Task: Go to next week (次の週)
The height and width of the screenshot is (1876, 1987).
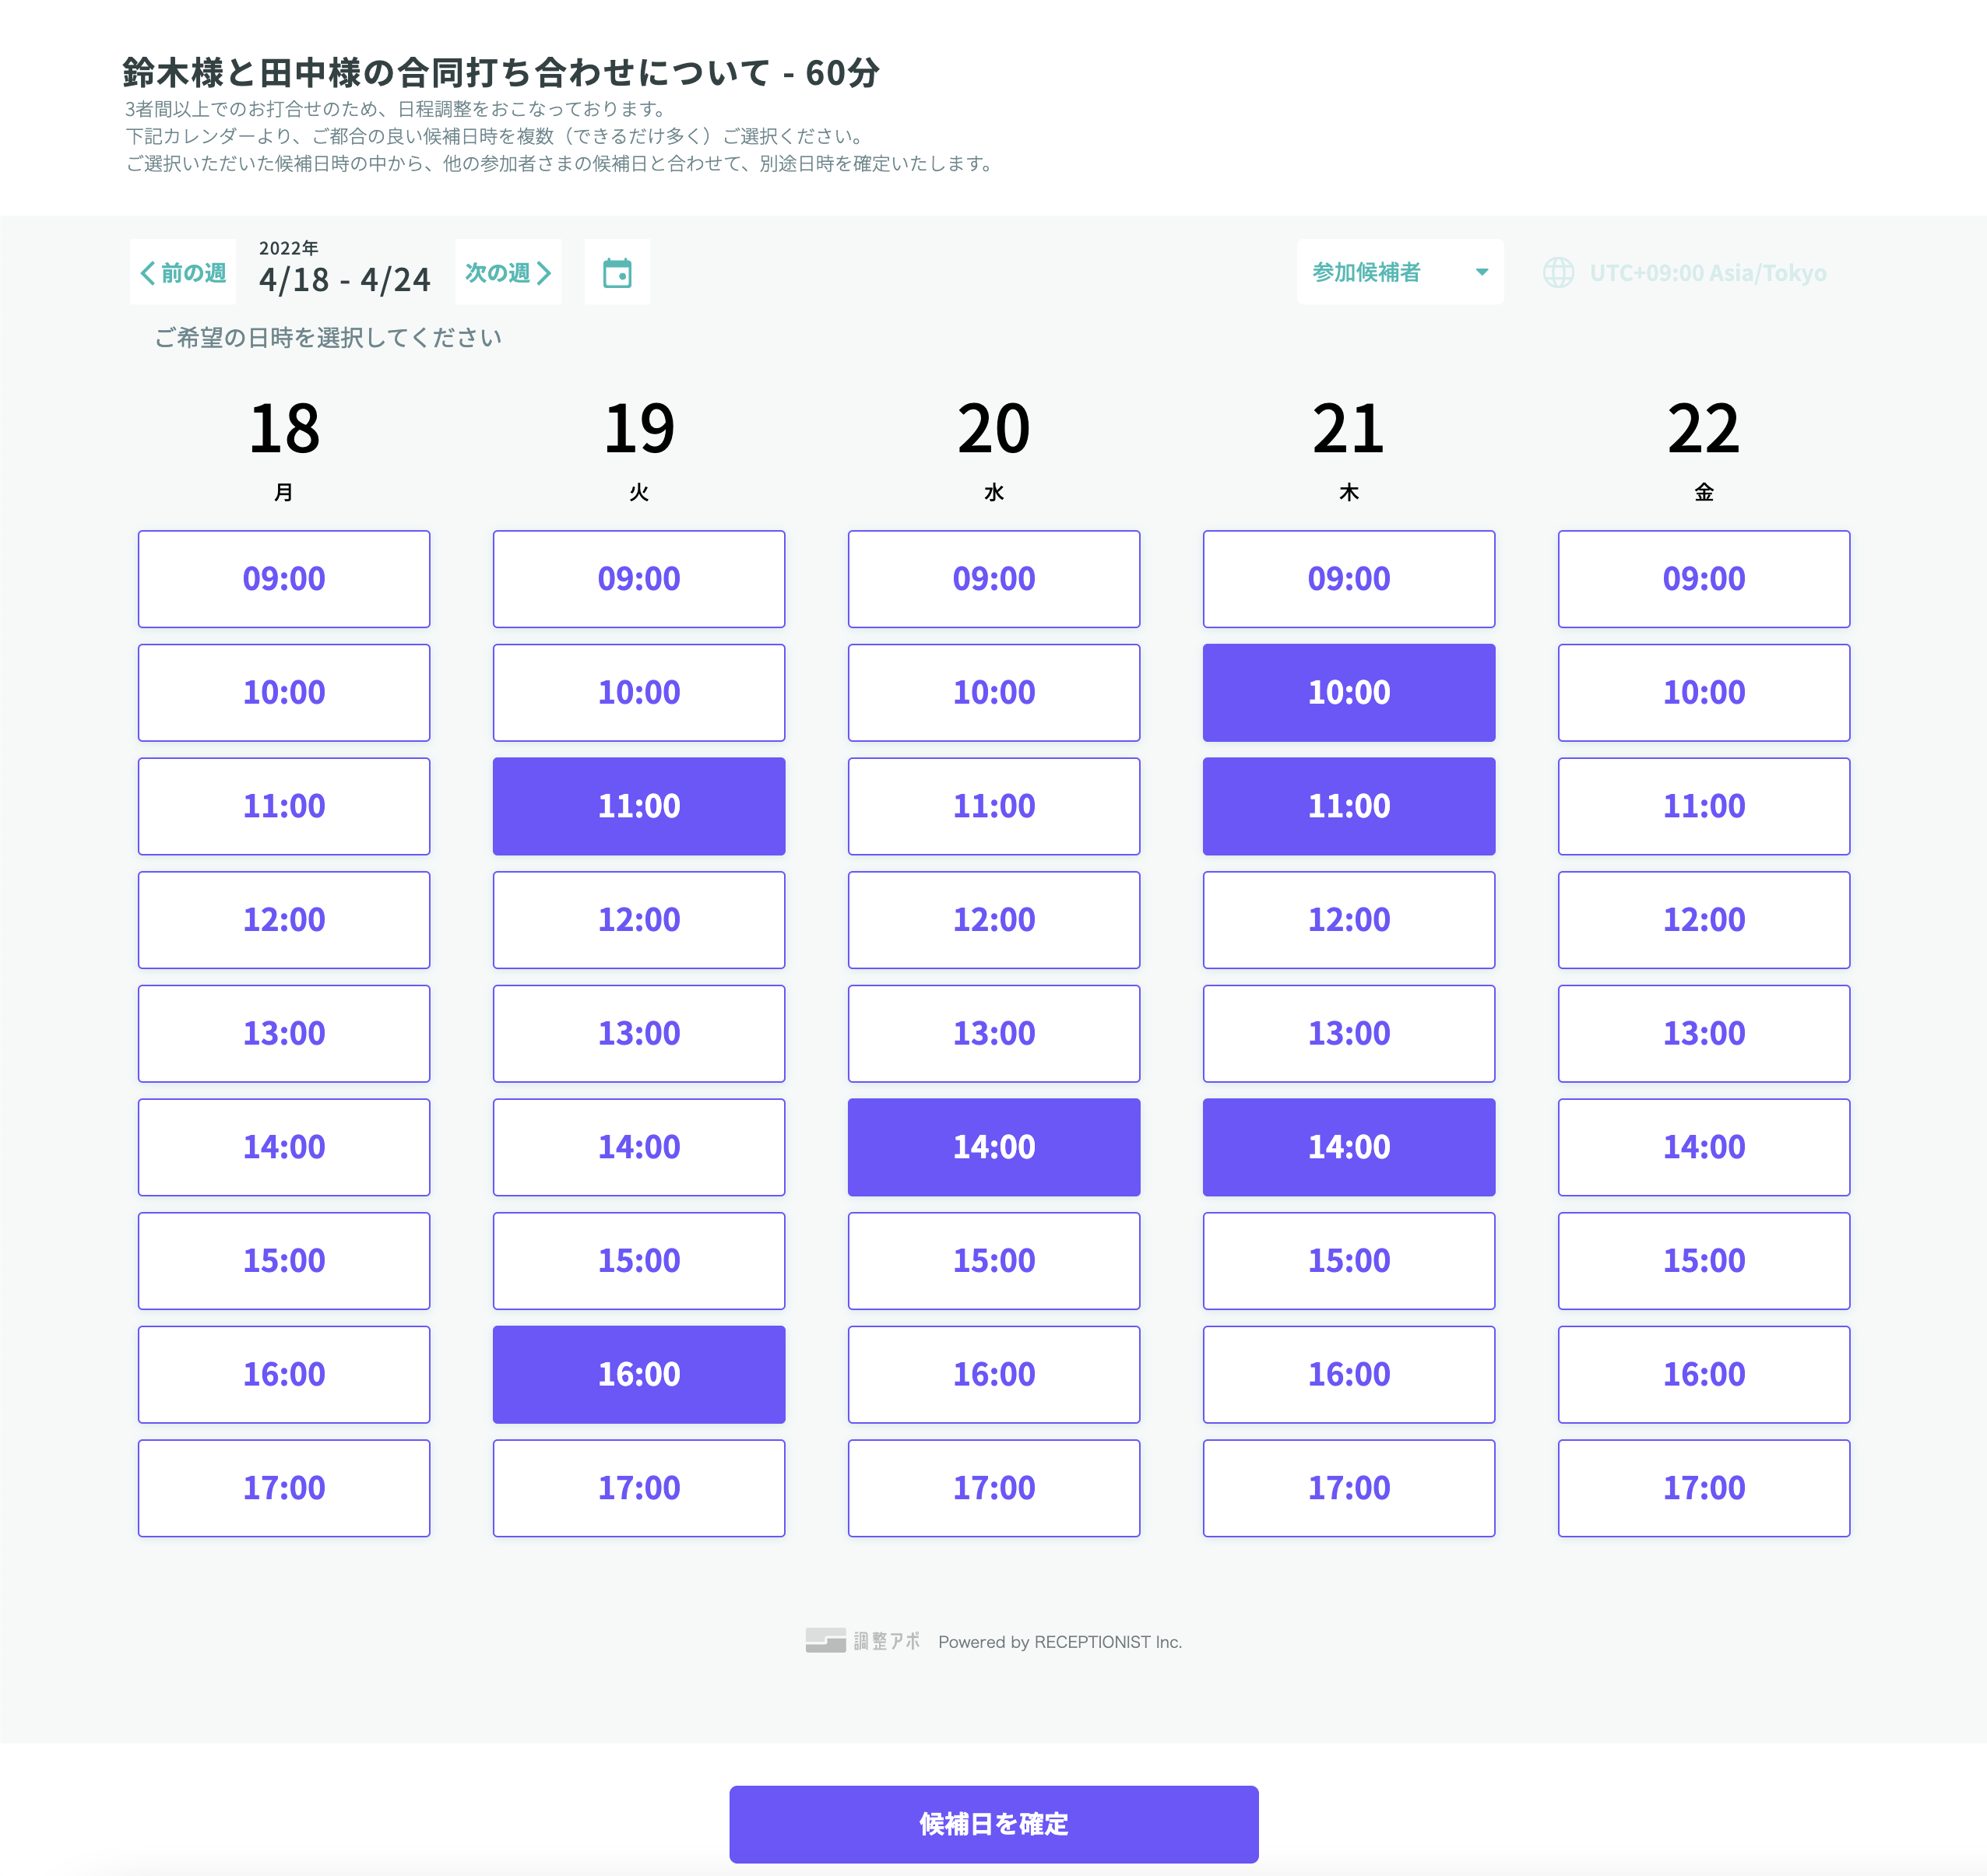Action: click(x=508, y=272)
